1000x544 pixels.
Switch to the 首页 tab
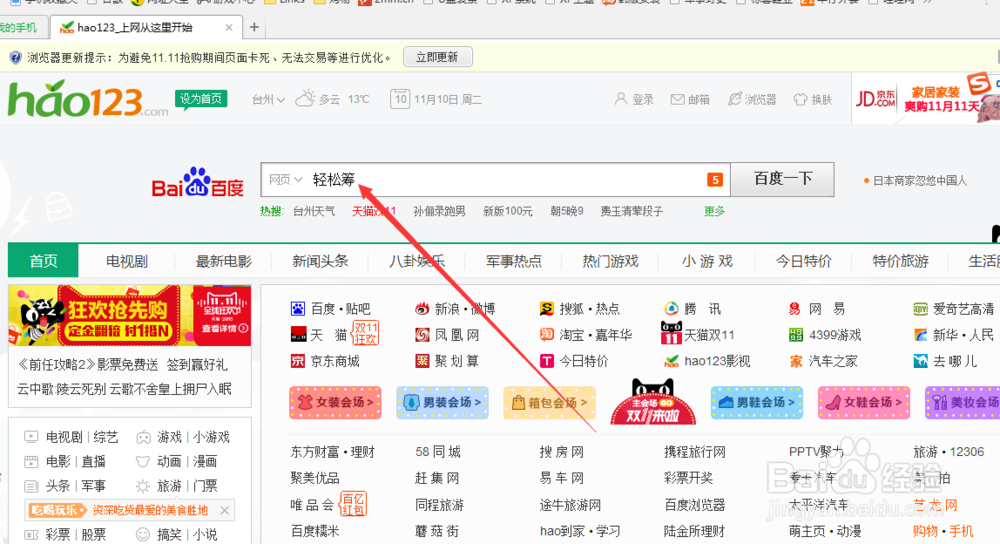43,261
